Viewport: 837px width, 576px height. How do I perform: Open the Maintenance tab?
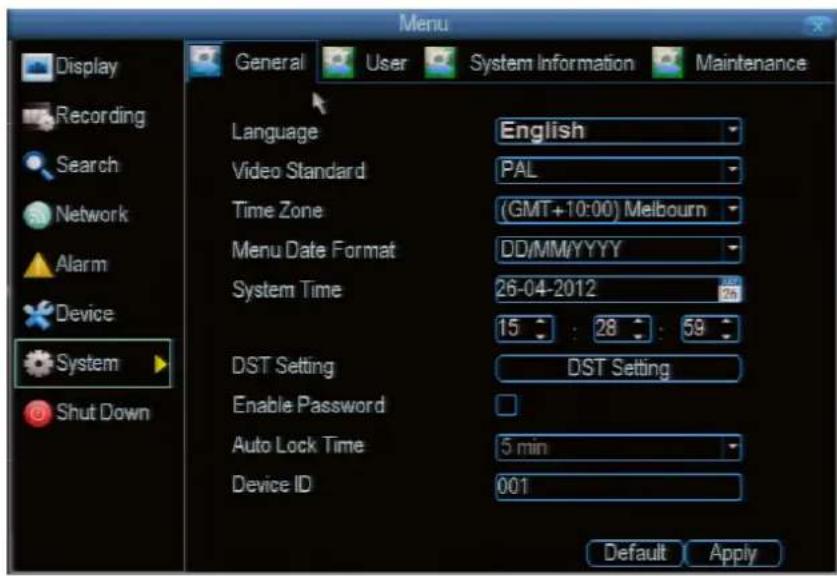730,63
